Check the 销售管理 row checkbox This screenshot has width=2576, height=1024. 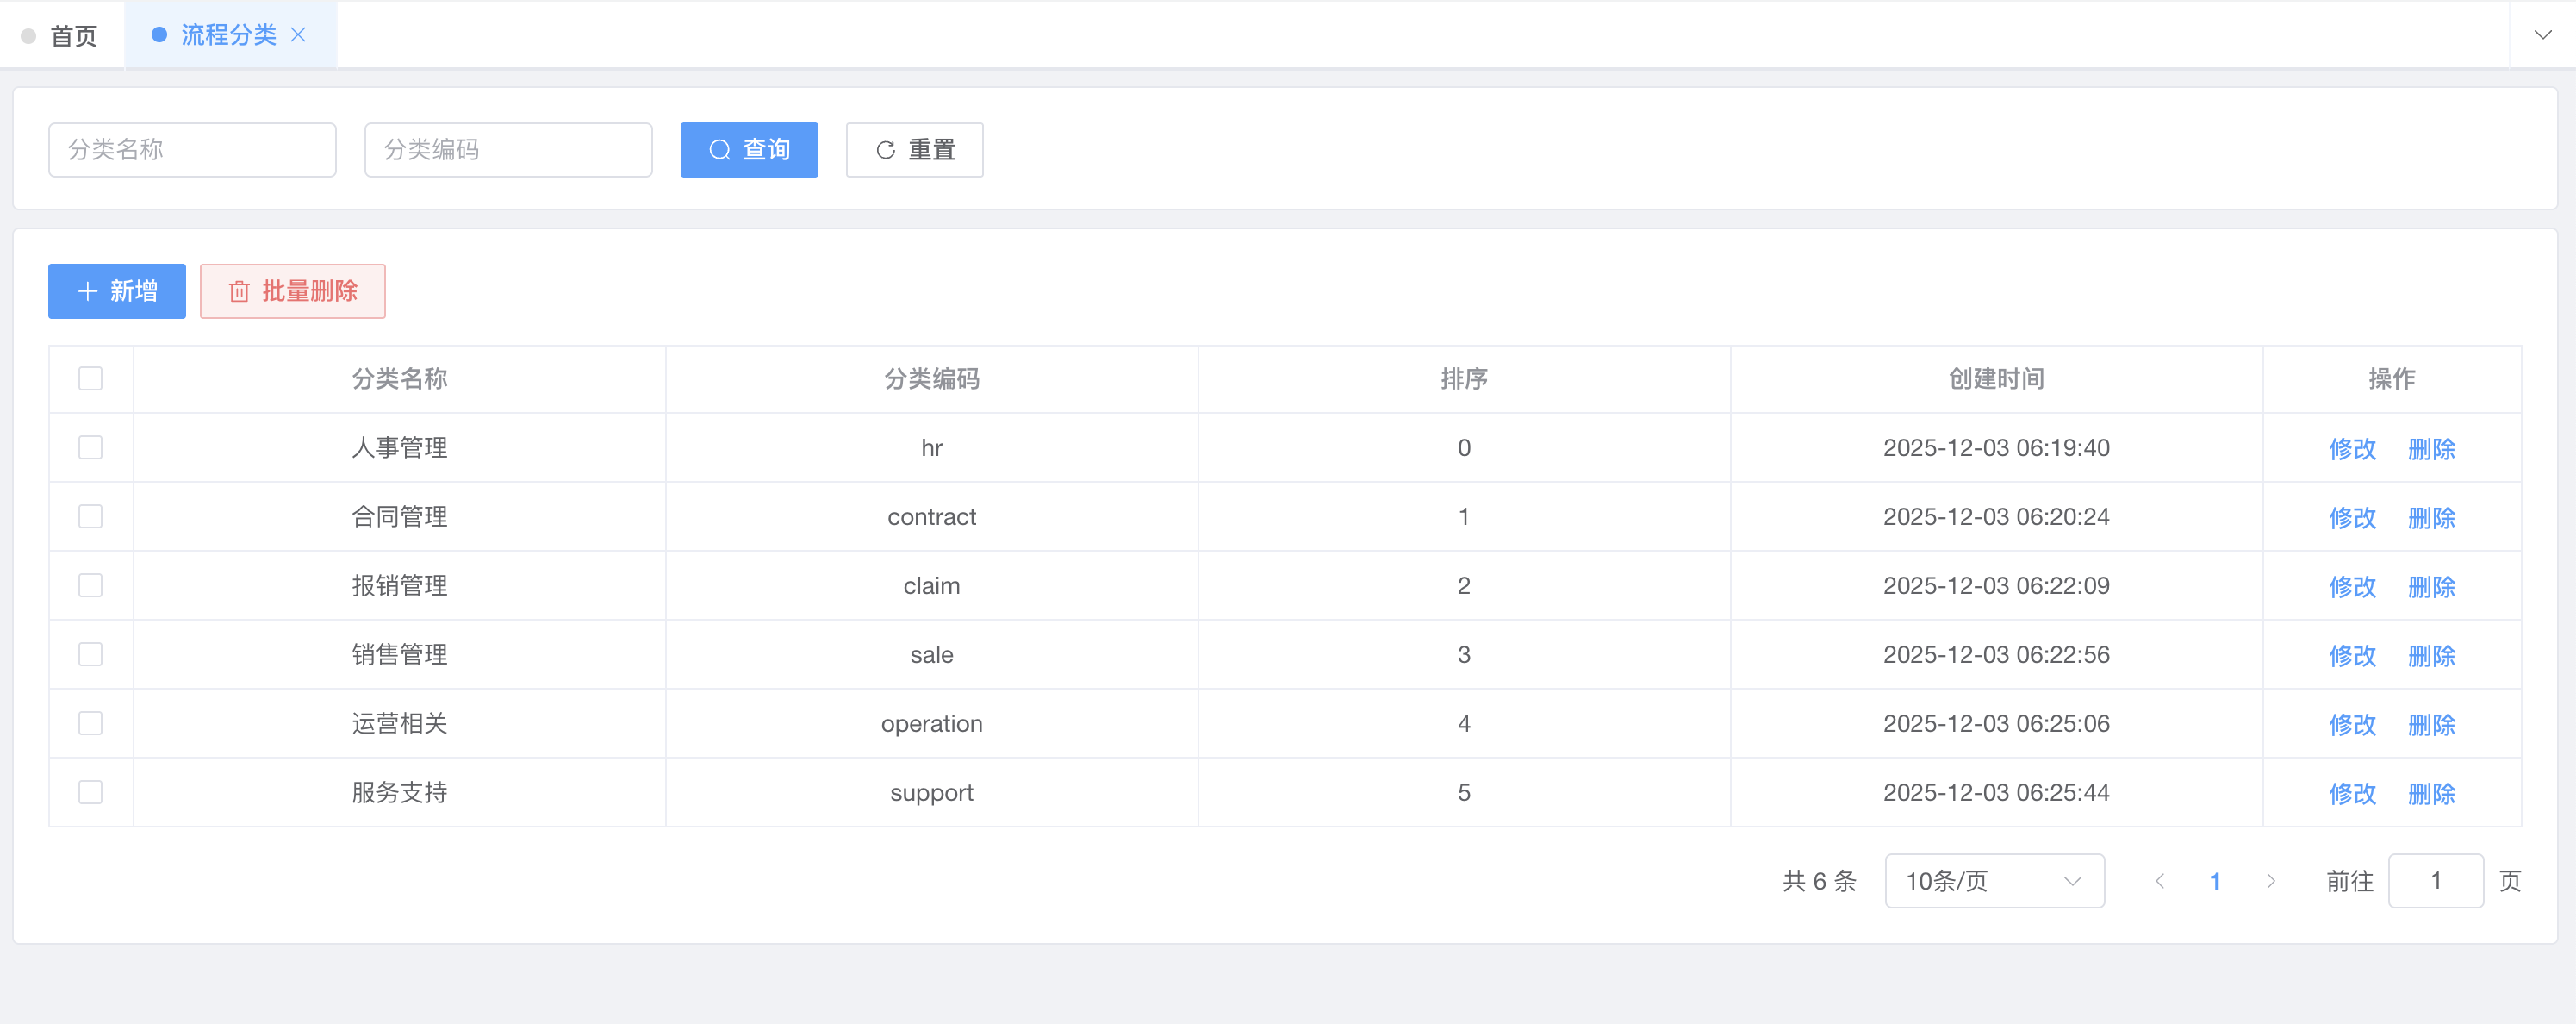91,655
